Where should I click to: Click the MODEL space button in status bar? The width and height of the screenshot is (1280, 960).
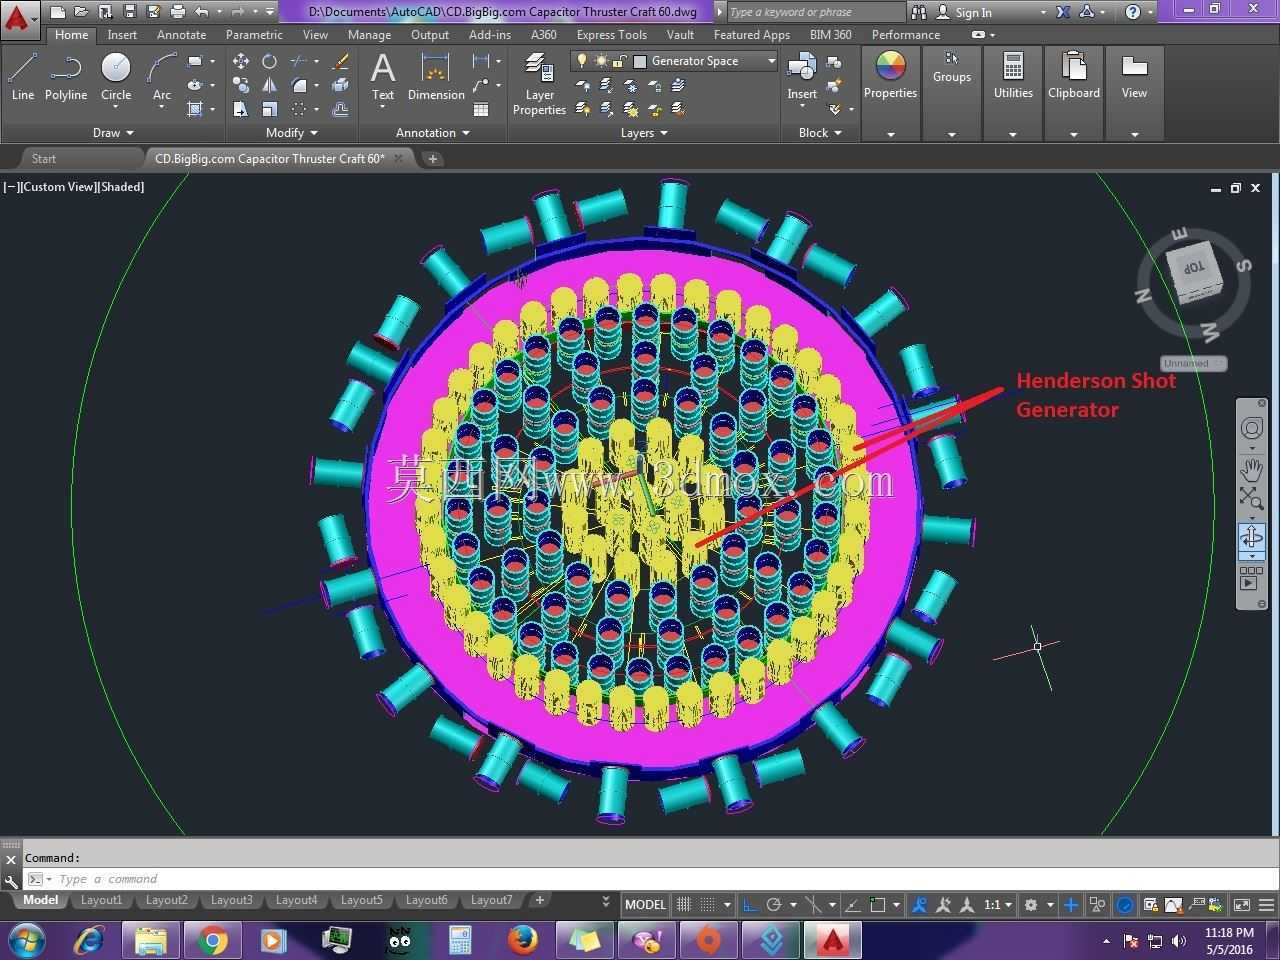pyautogui.click(x=645, y=905)
